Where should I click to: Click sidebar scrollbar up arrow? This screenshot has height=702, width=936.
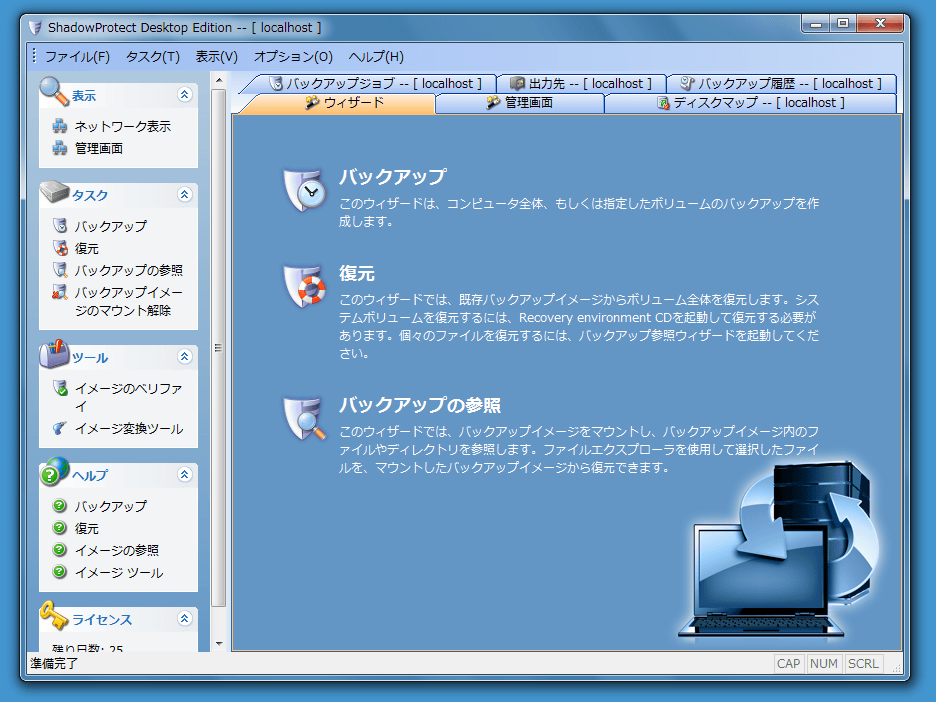(219, 79)
